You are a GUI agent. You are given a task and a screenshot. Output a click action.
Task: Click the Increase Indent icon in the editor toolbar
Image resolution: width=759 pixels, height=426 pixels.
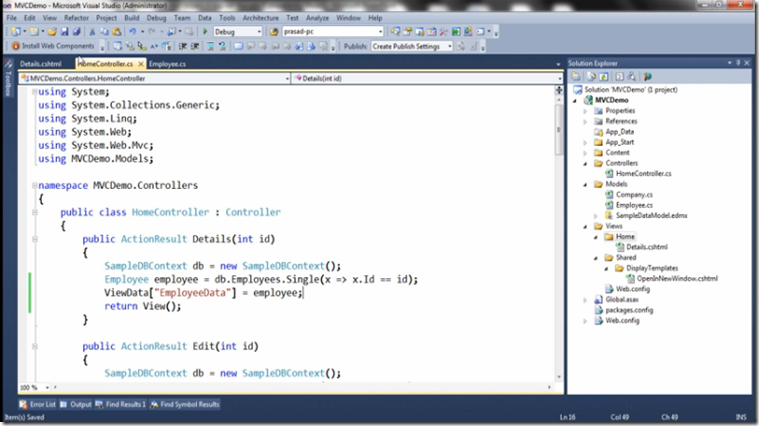point(195,46)
